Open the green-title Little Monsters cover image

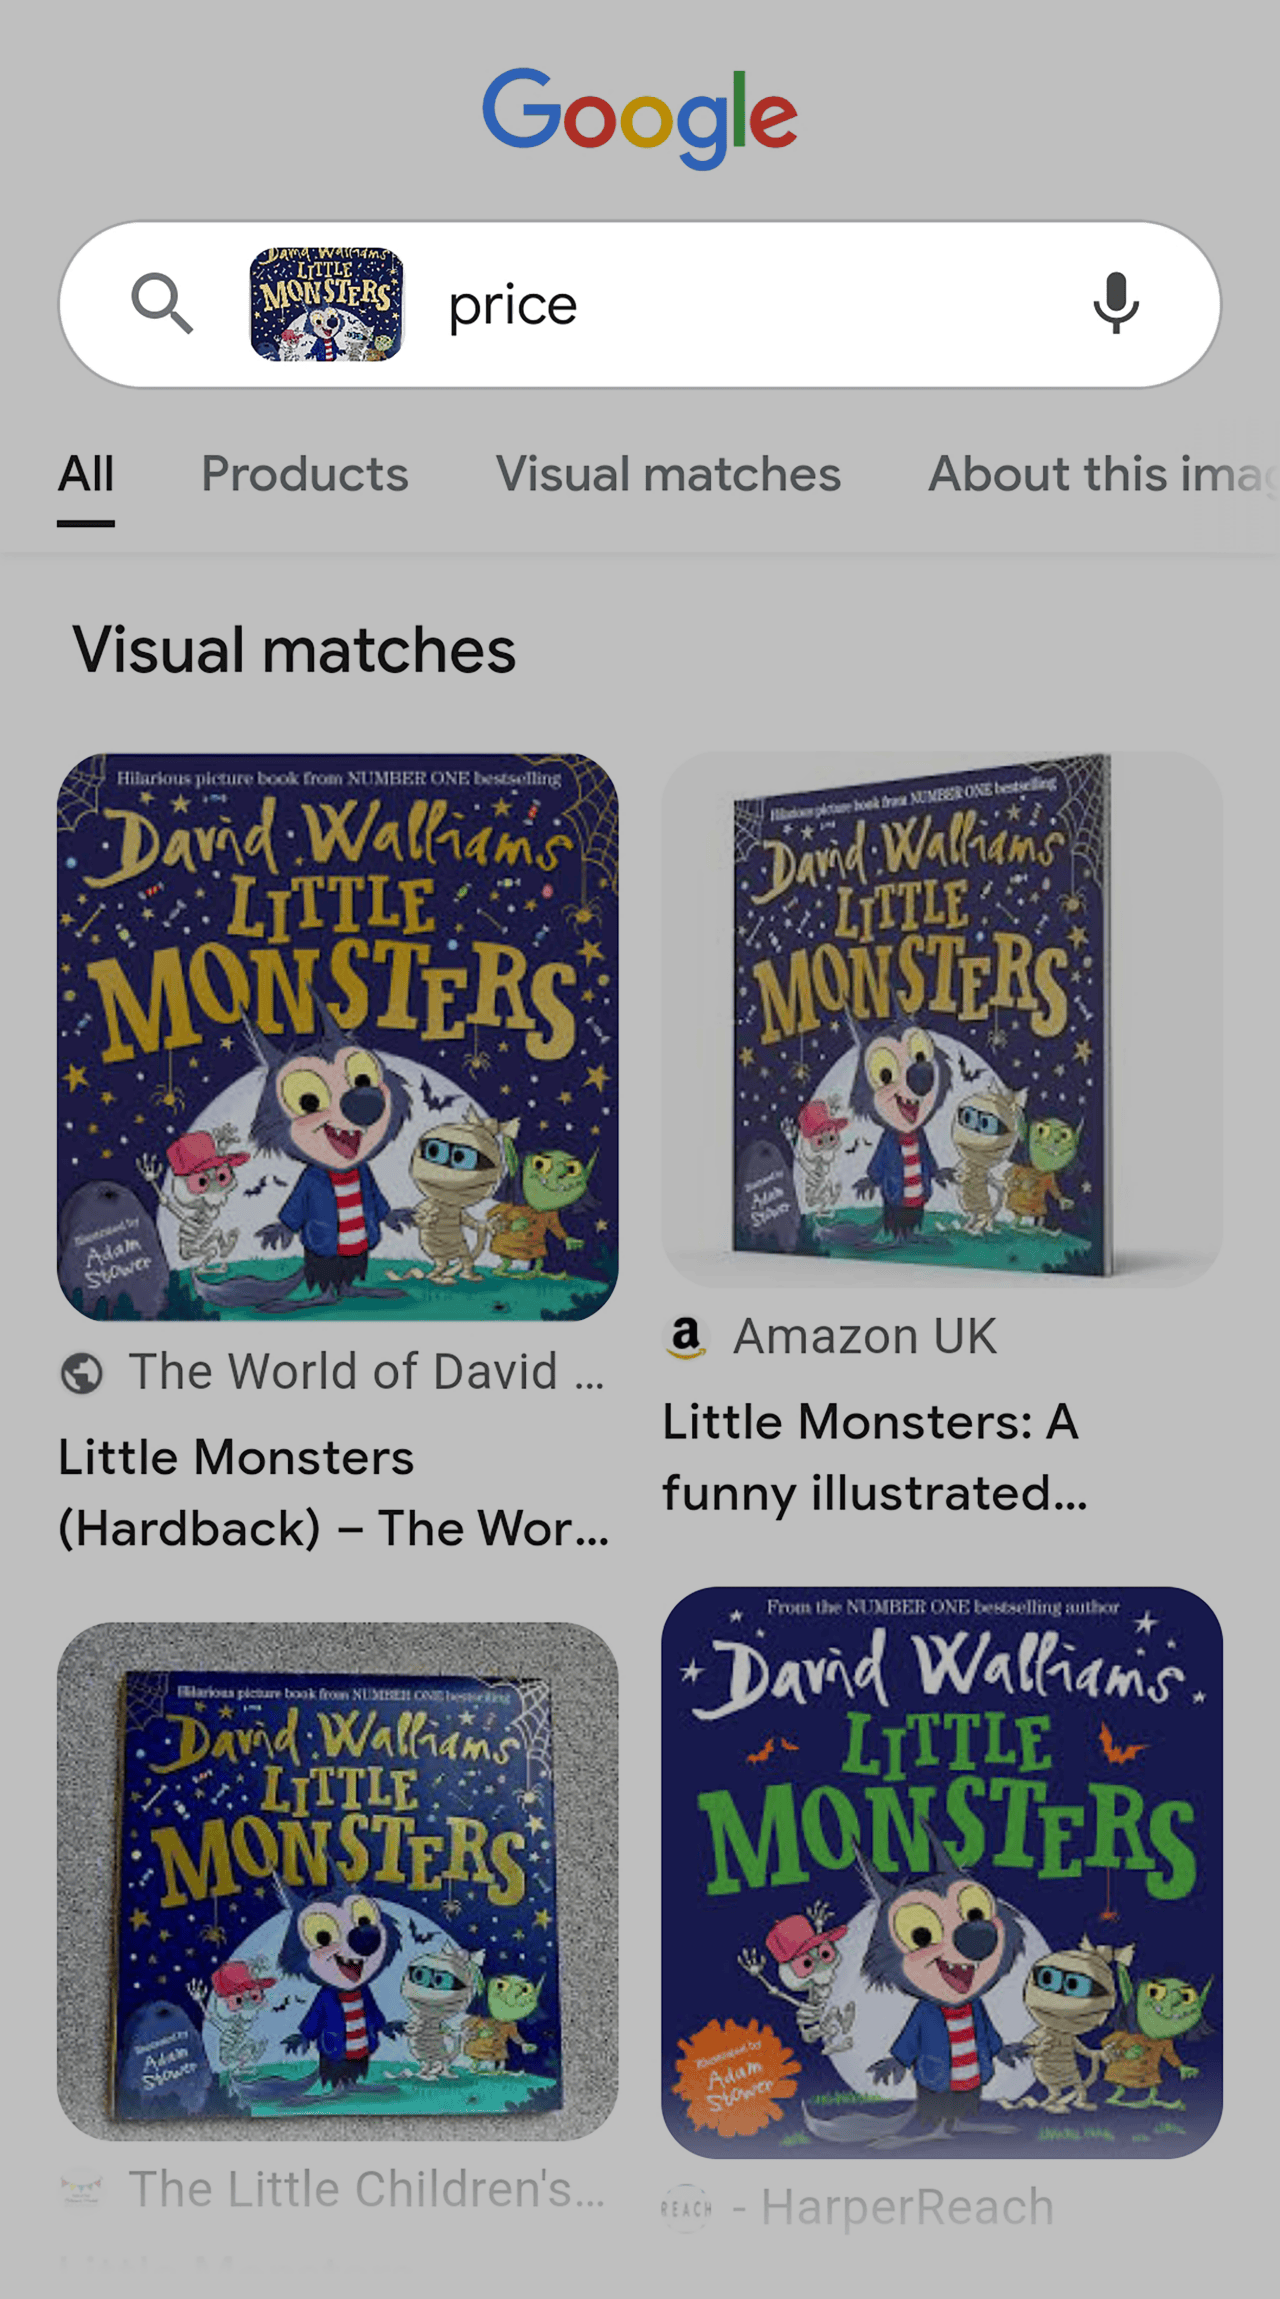[941, 1872]
